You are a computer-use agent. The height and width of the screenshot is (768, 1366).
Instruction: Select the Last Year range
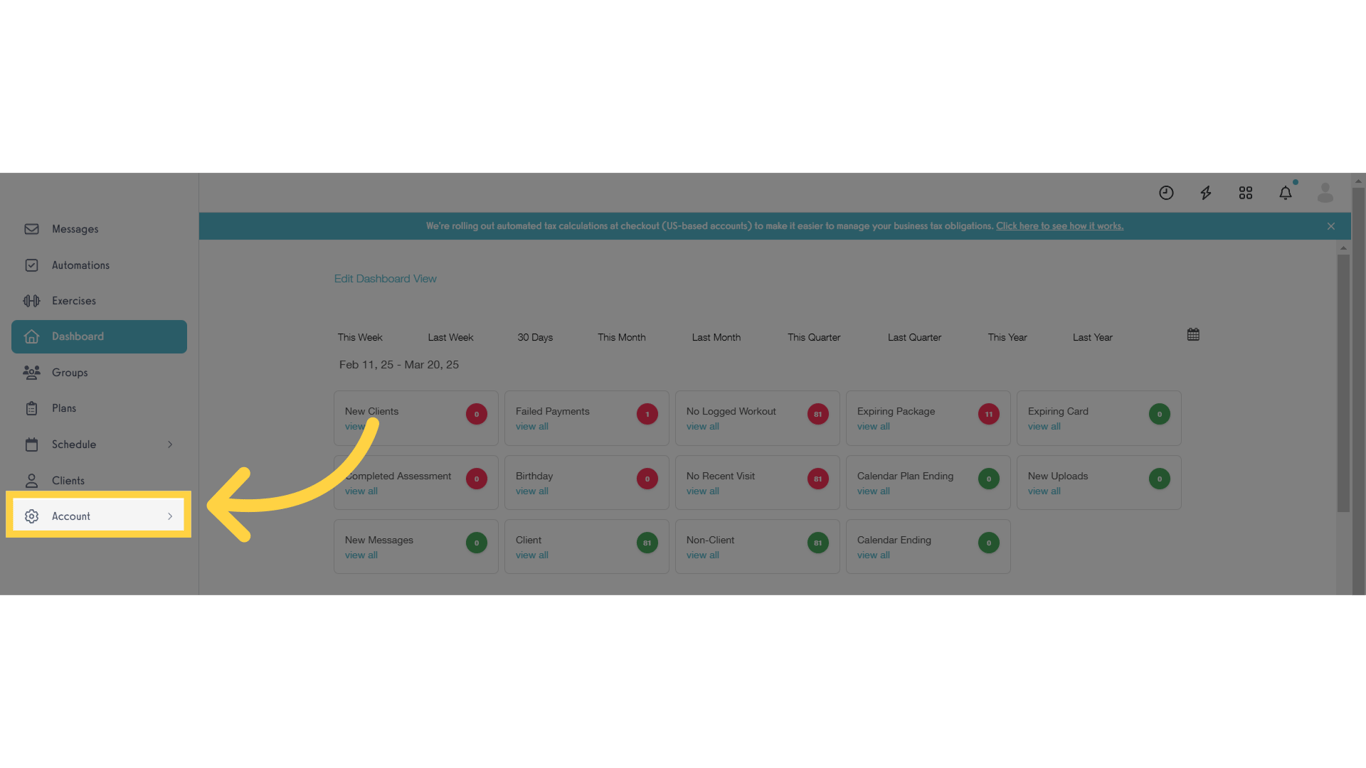pyautogui.click(x=1093, y=338)
